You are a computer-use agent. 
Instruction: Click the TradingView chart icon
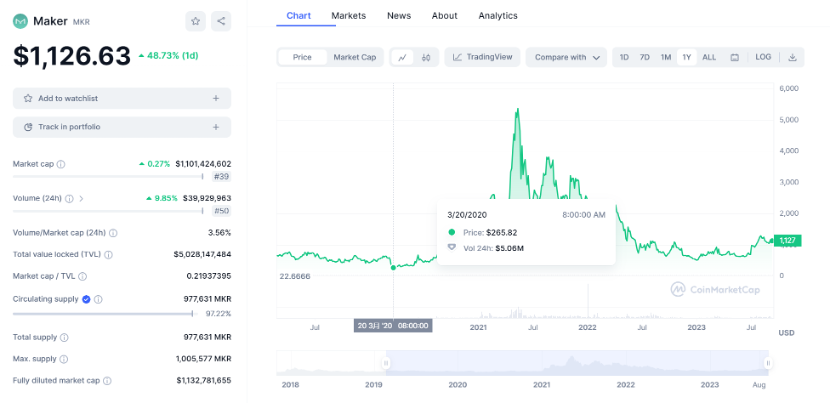click(458, 57)
